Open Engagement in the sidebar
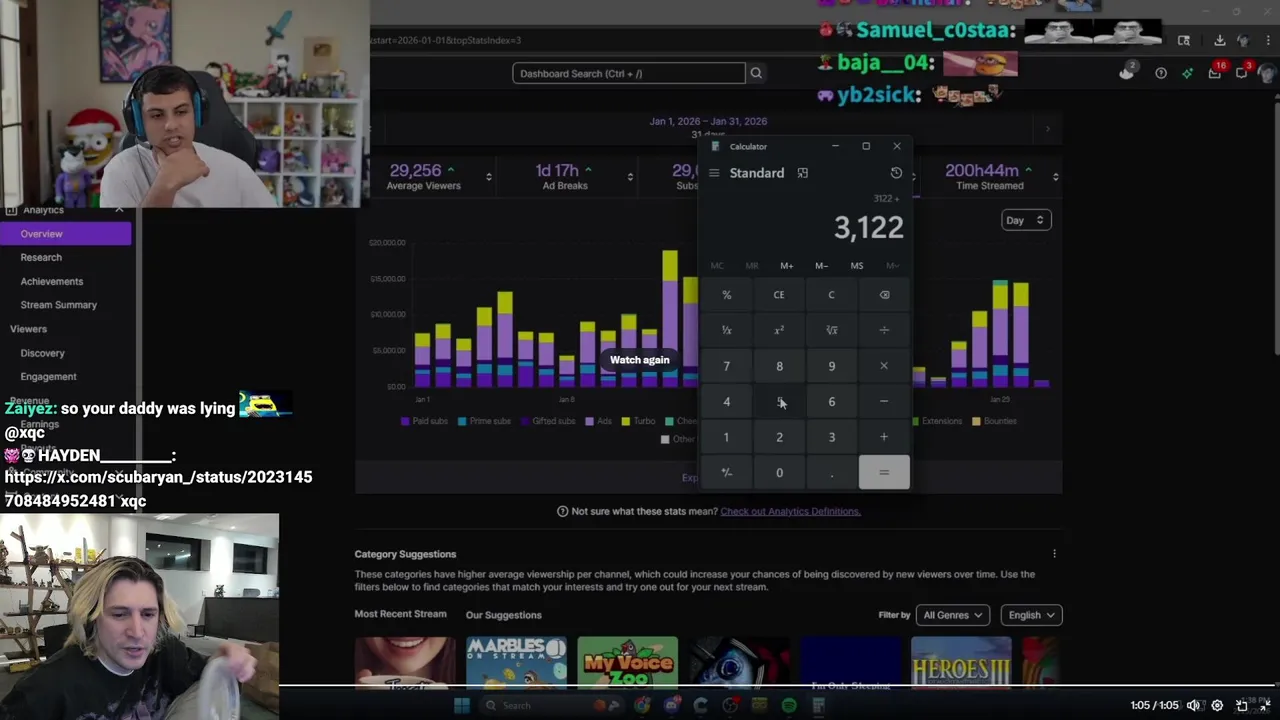 coord(49,377)
